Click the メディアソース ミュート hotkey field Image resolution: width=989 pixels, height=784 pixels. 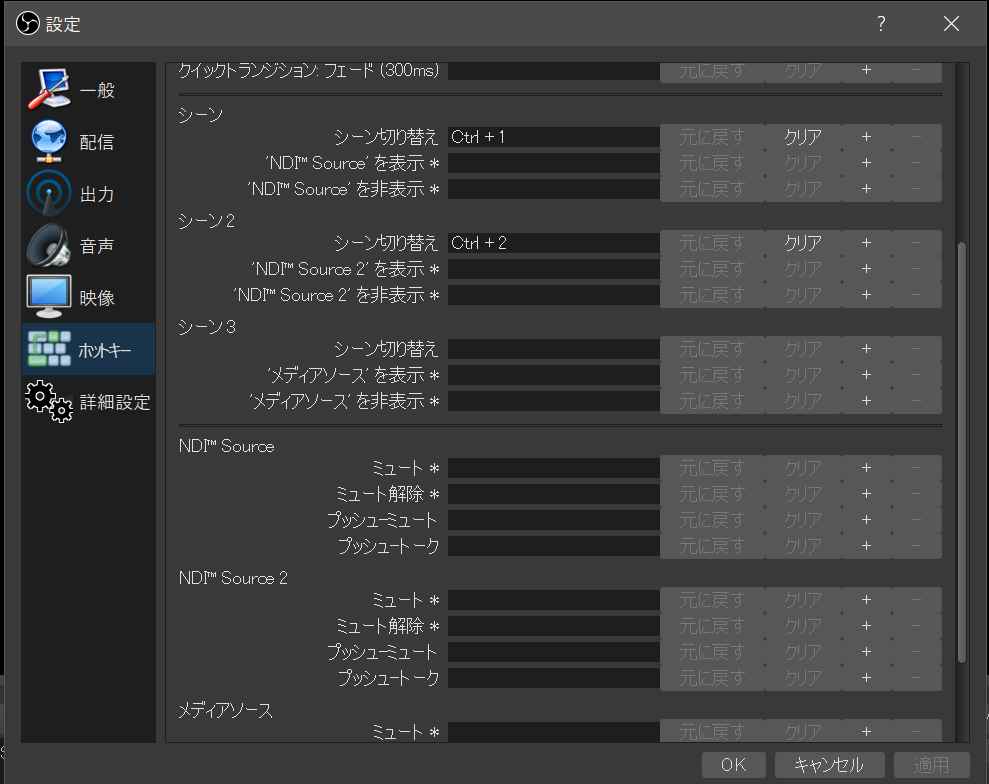(554, 732)
